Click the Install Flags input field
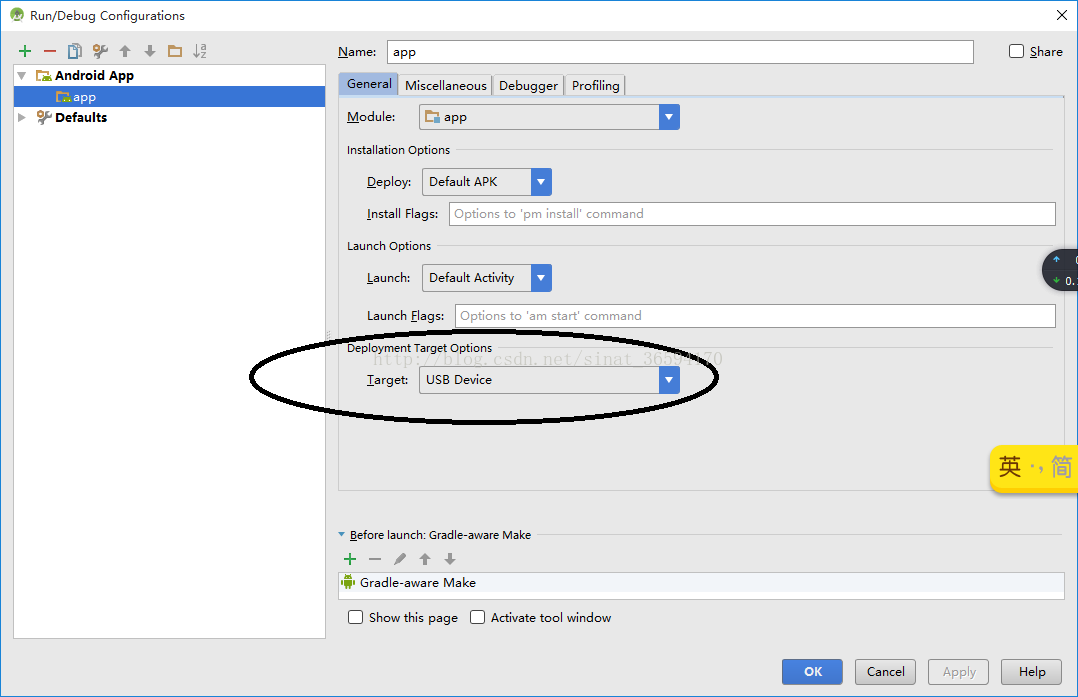The image size is (1078, 697). (x=752, y=214)
